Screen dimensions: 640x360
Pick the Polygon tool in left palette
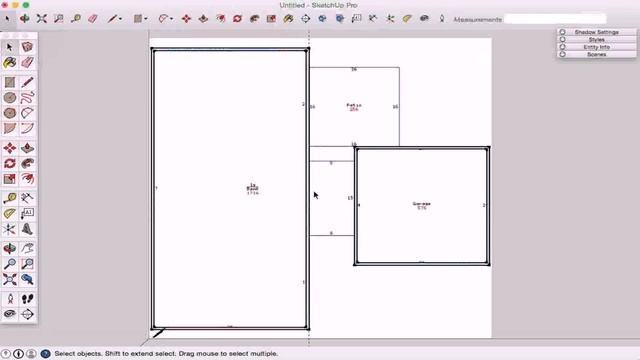coord(9,113)
